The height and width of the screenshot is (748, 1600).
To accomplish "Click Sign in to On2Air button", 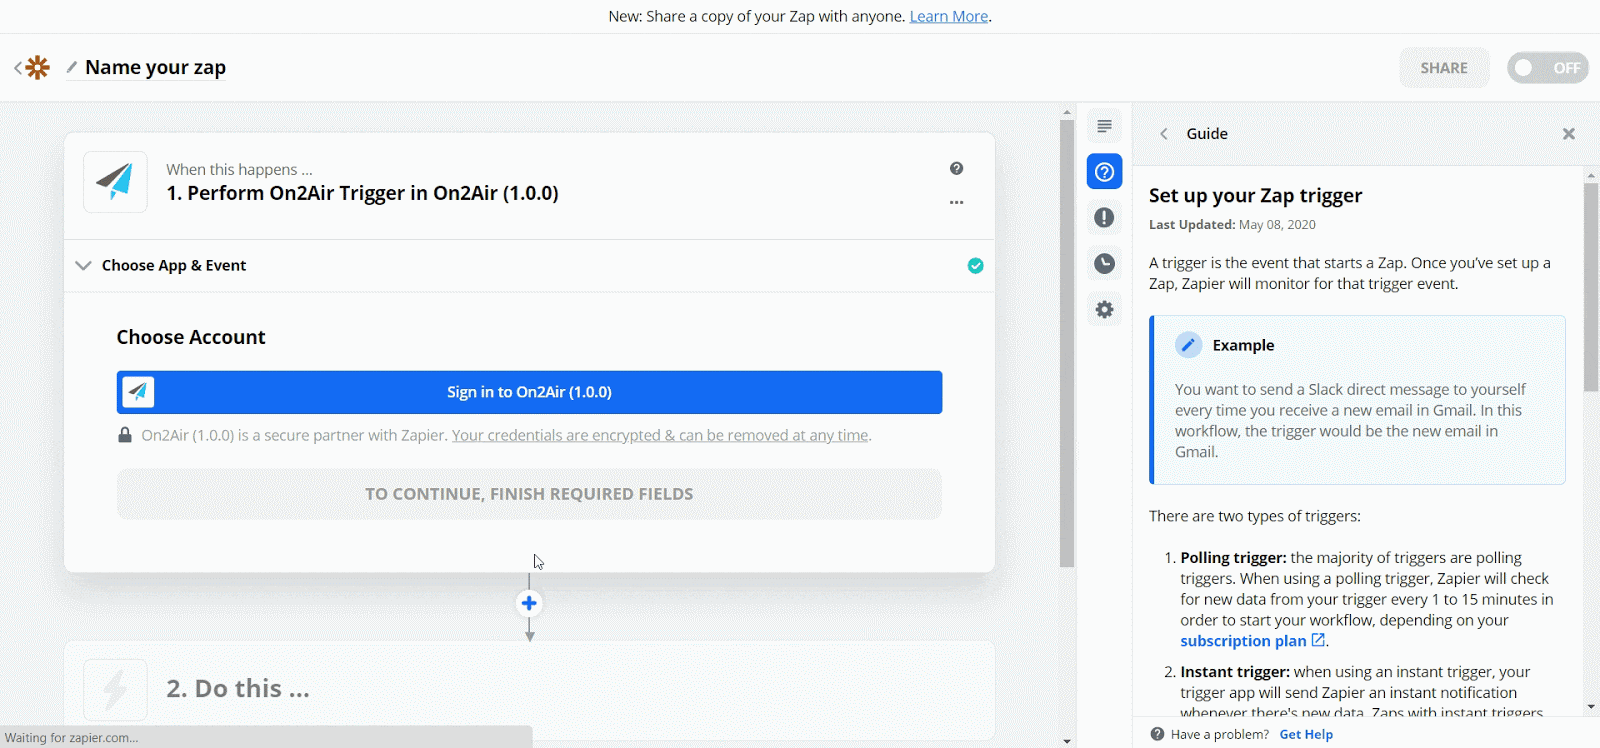I will click(x=529, y=392).
